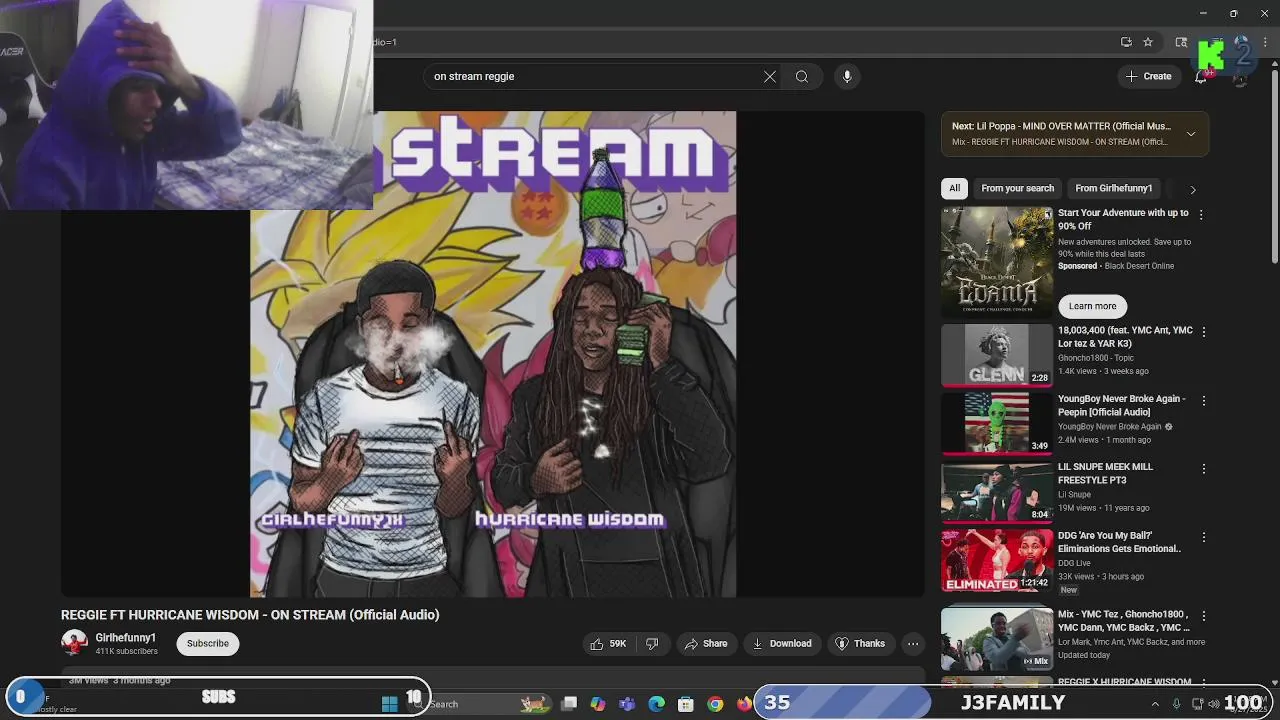
Task: Share the ON STREAM video
Action: click(706, 644)
